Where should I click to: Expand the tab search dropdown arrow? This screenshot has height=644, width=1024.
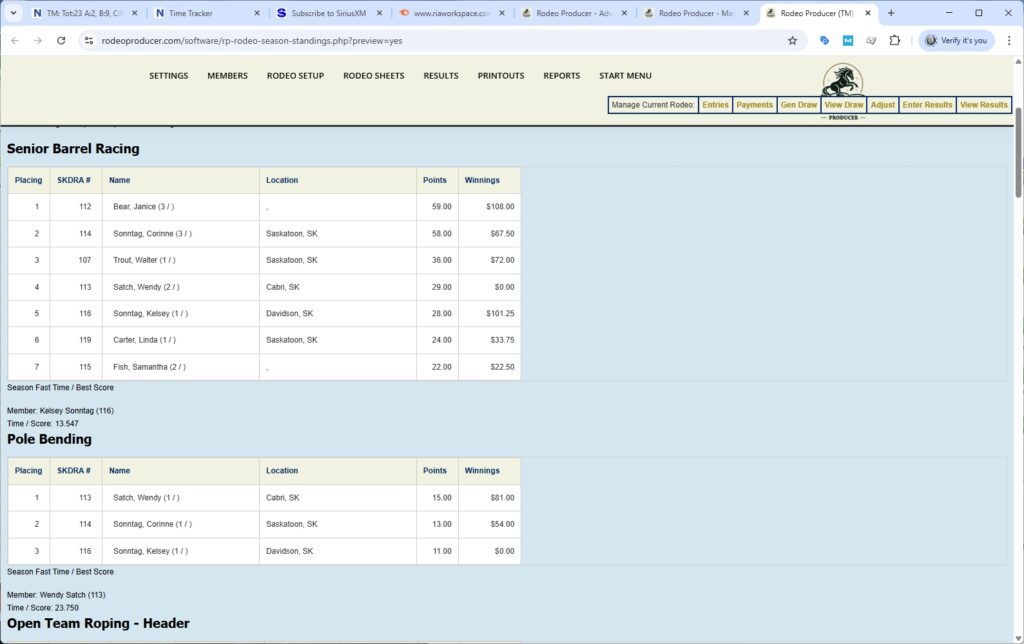pyautogui.click(x=12, y=13)
